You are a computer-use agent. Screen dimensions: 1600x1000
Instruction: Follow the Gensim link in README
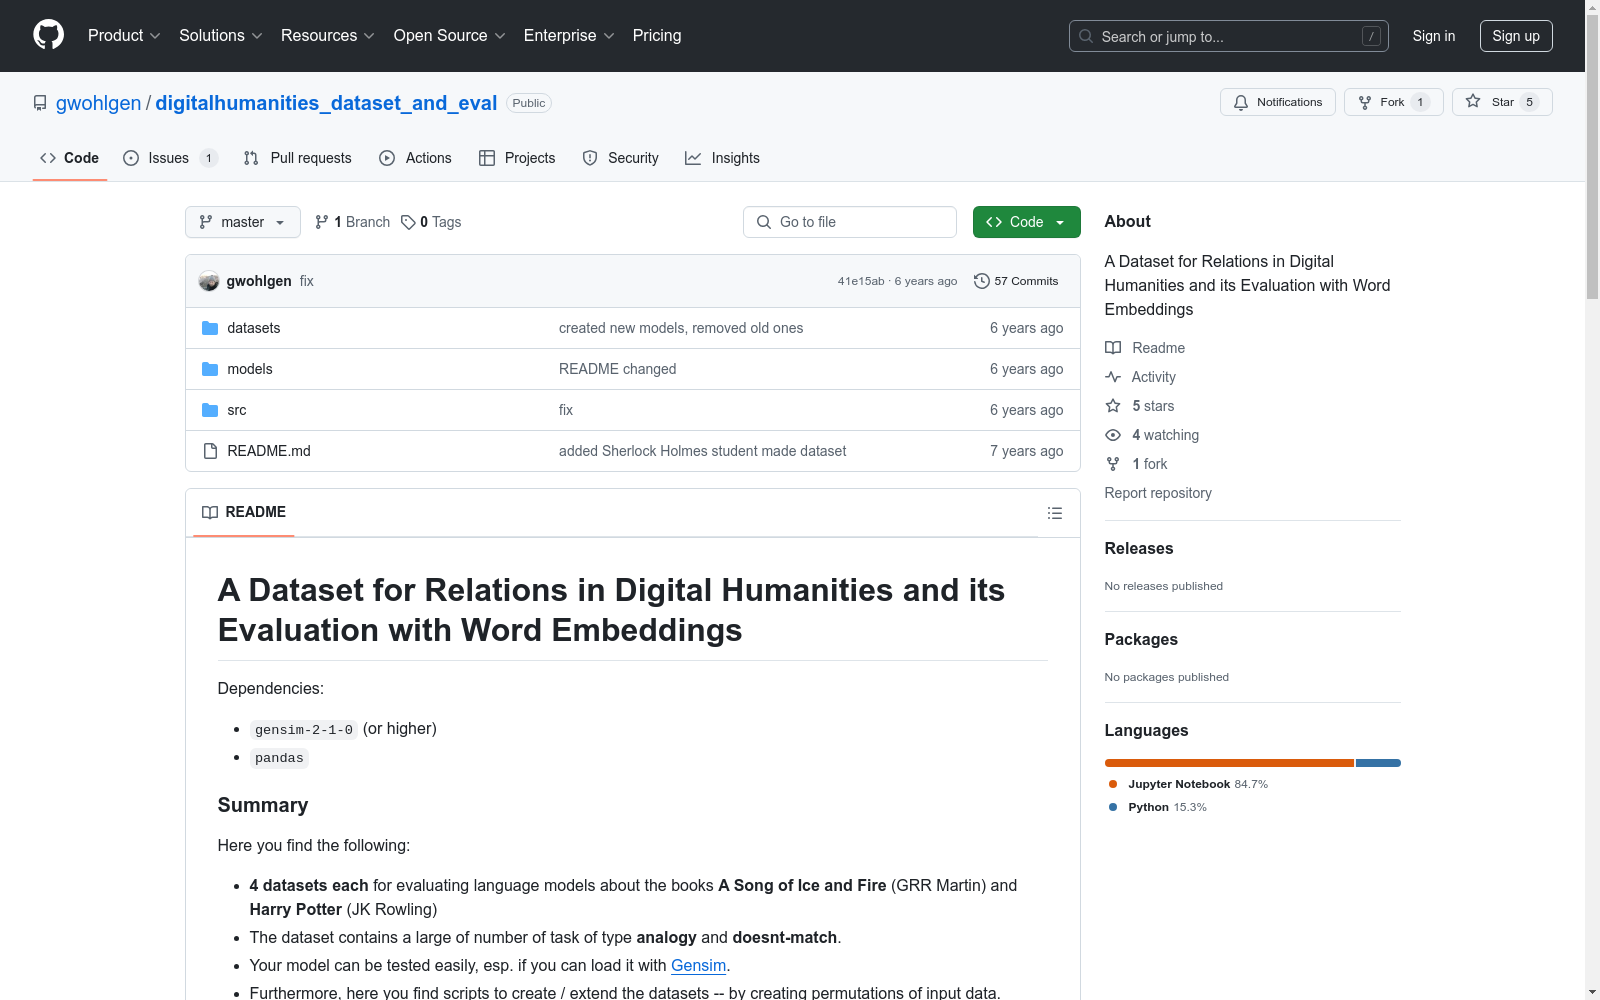pos(698,965)
